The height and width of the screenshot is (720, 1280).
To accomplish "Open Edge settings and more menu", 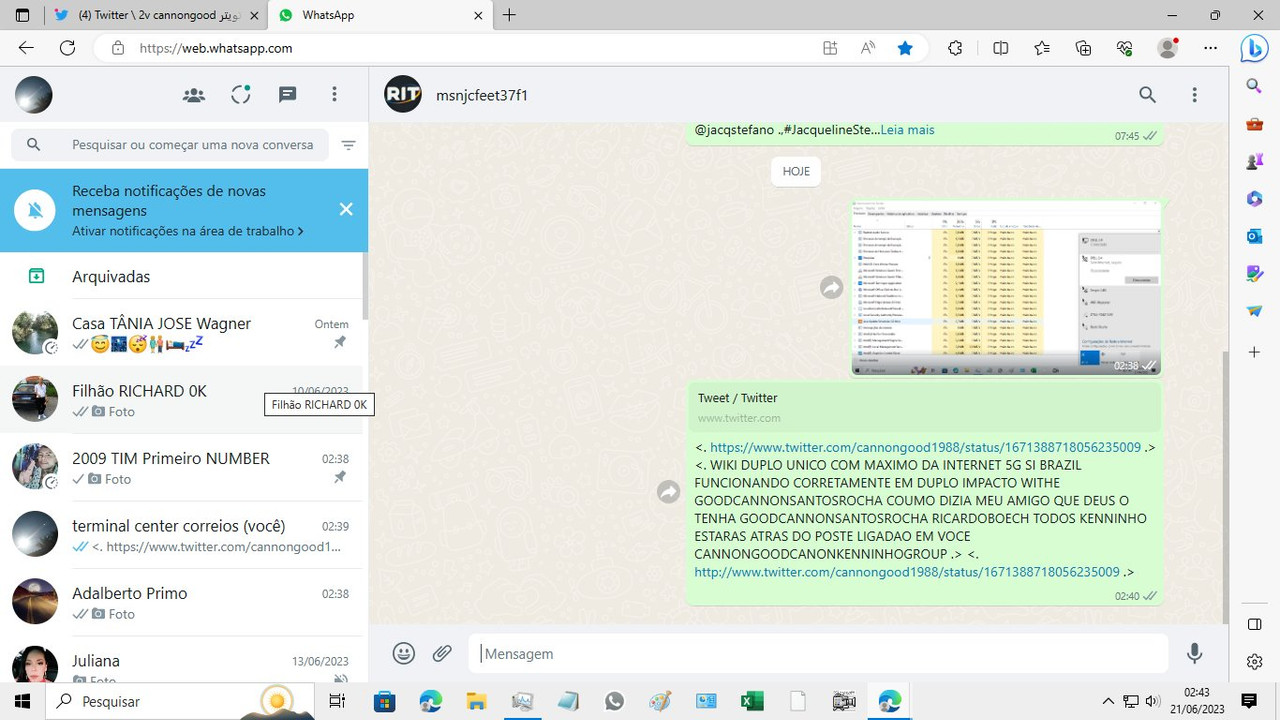I will (1211, 48).
